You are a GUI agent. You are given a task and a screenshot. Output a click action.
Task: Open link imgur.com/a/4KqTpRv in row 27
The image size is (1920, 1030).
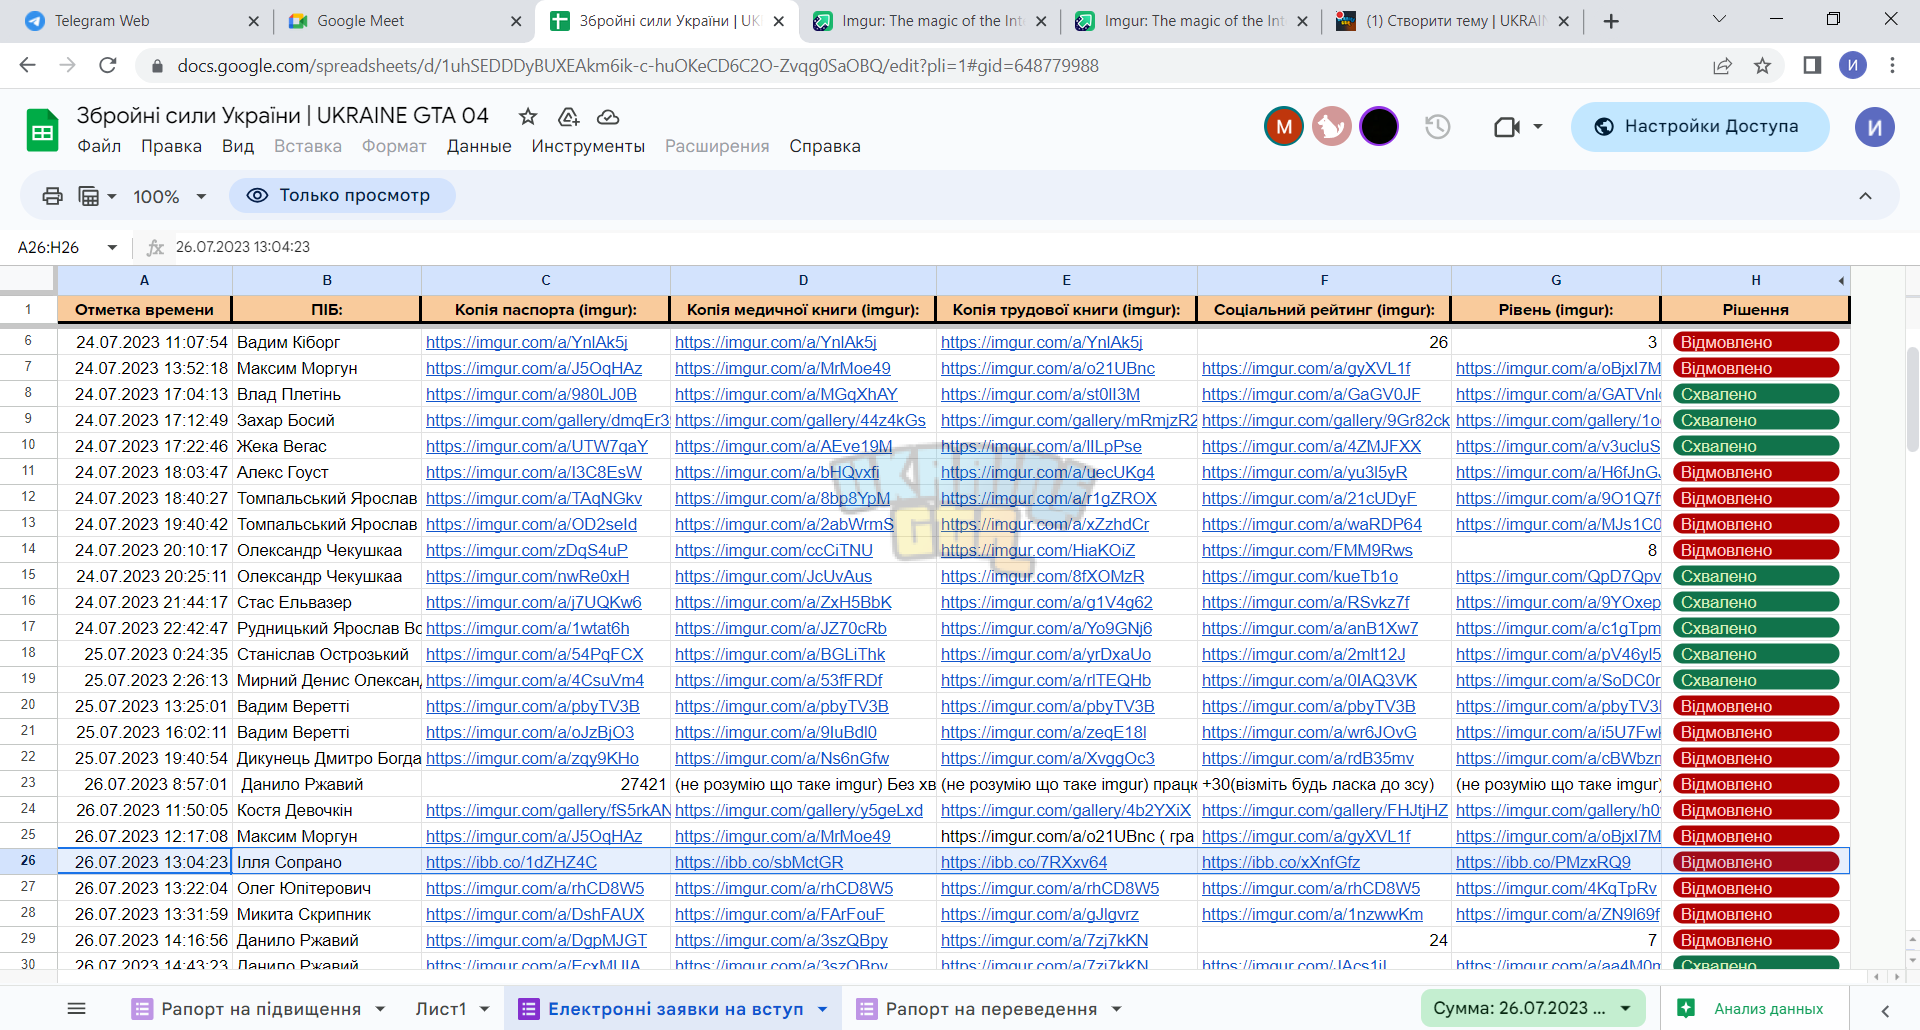tap(1556, 889)
